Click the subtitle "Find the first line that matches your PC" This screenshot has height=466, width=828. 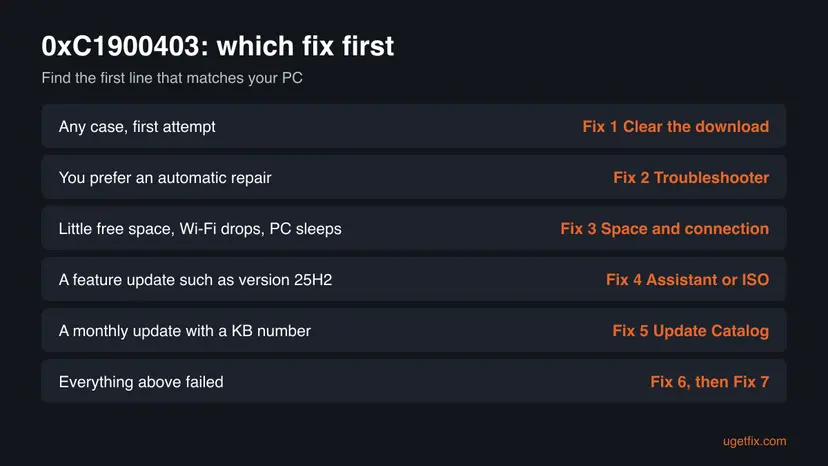click(x=172, y=78)
